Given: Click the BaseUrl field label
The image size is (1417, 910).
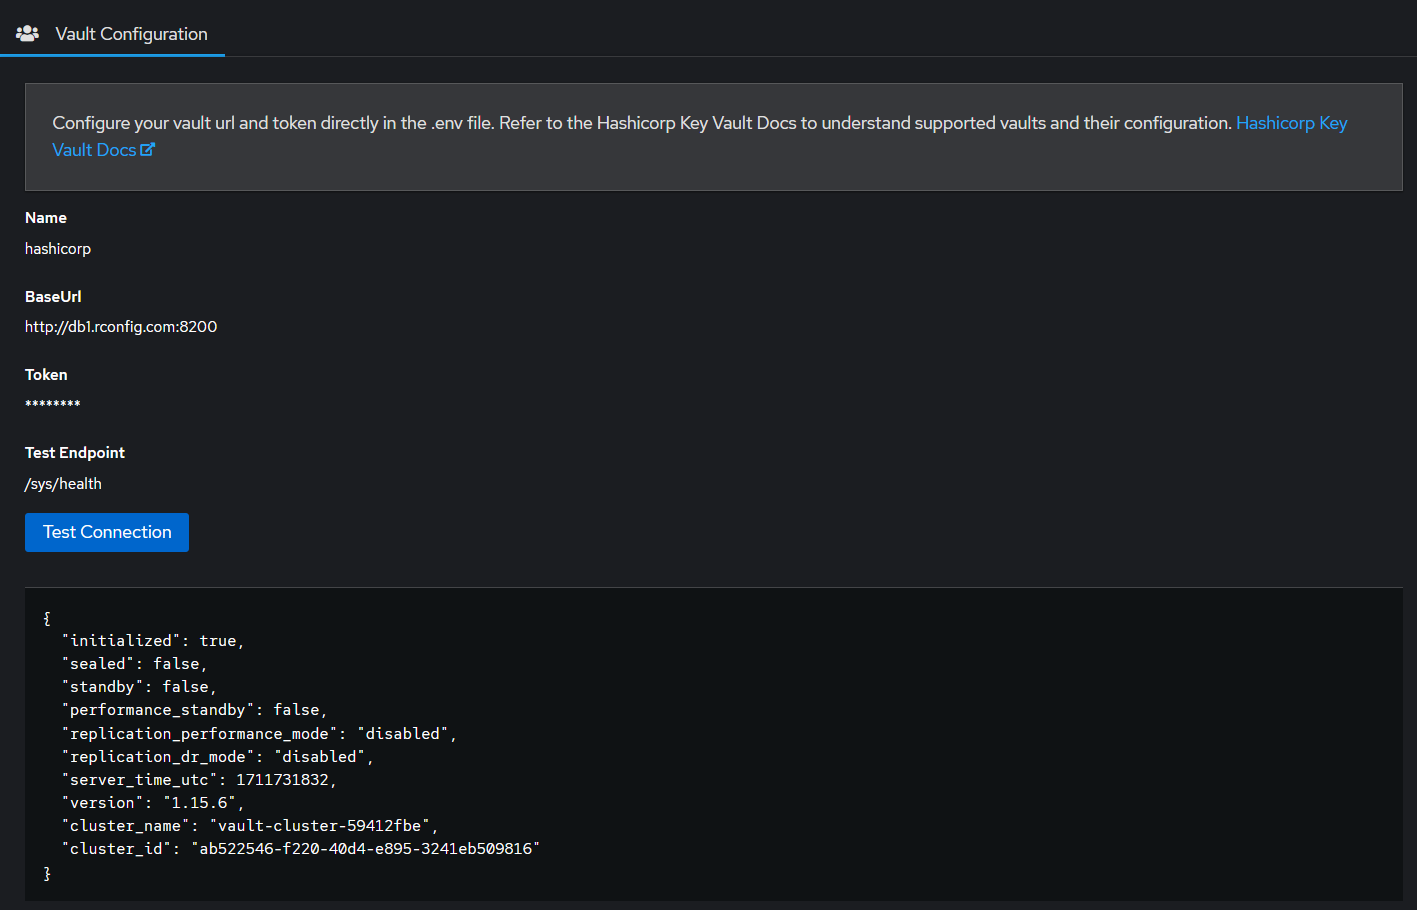Looking at the screenshot, I should 53,297.
